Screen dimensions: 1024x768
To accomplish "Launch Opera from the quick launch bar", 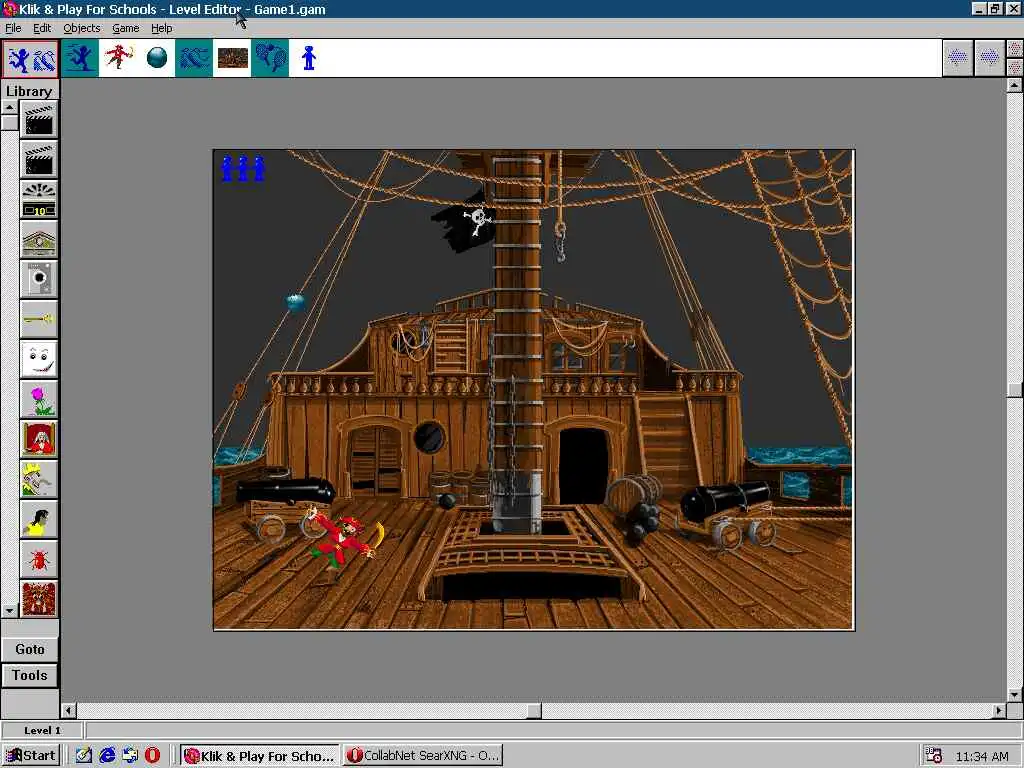I will tap(152, 756).
